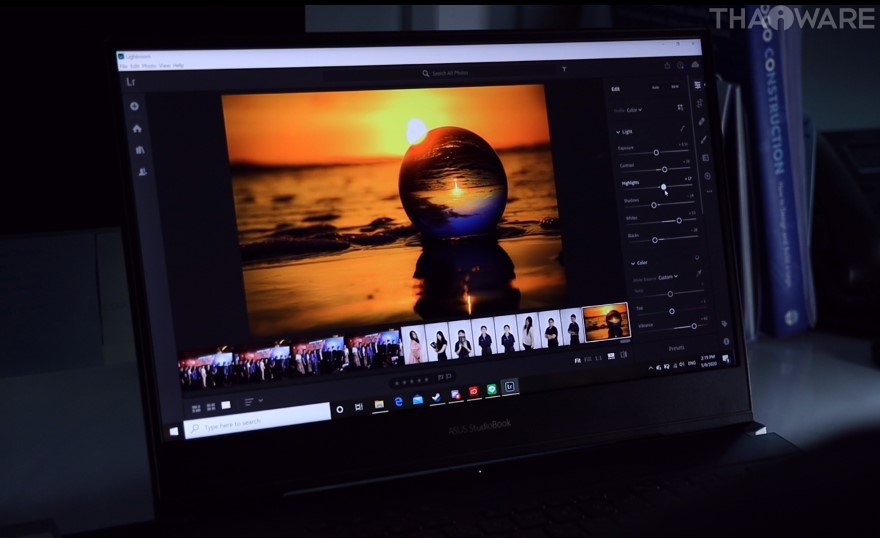Click the filter funnel icon beside search
Viewport: 880px width, 538px height.
(x=564, y=69)
